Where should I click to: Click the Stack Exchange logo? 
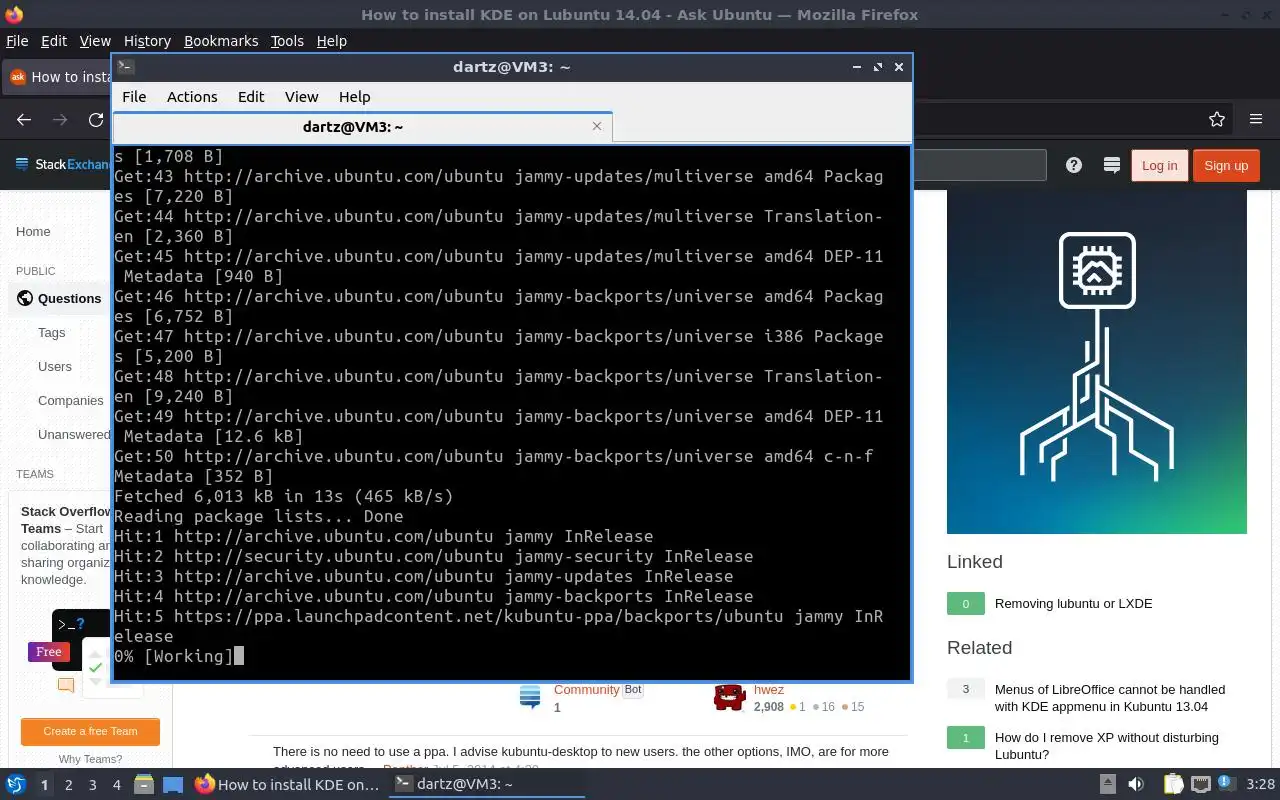click(x=65, y=165)
